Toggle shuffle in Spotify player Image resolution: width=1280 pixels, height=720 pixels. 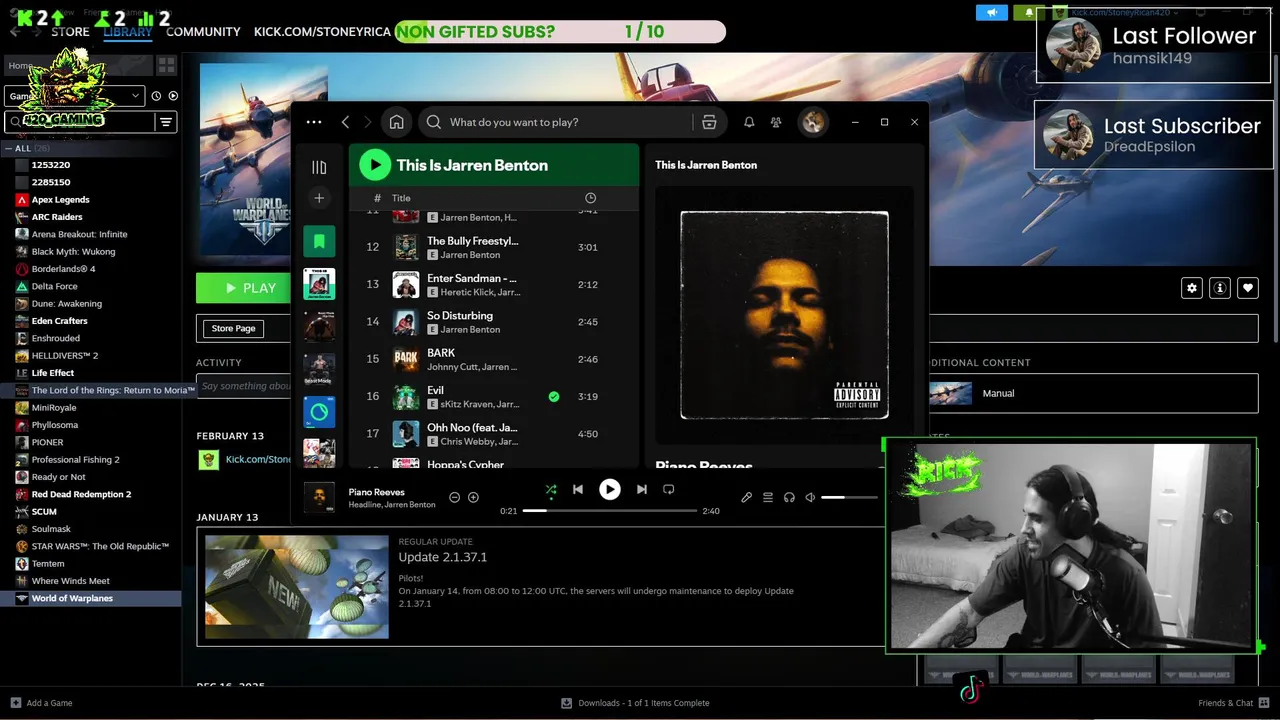551,490
